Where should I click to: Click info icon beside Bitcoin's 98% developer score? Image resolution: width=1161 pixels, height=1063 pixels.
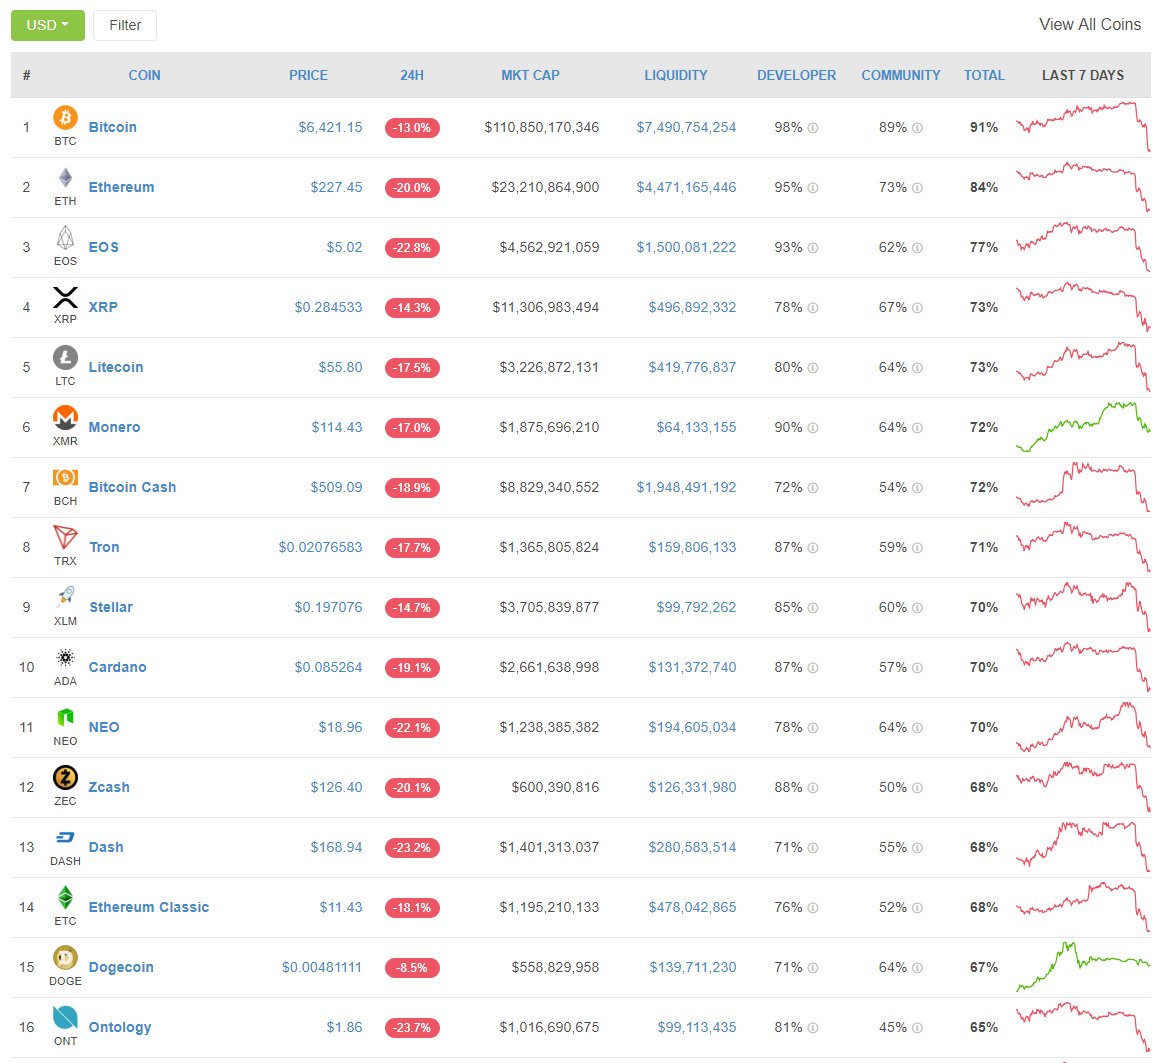813,128
